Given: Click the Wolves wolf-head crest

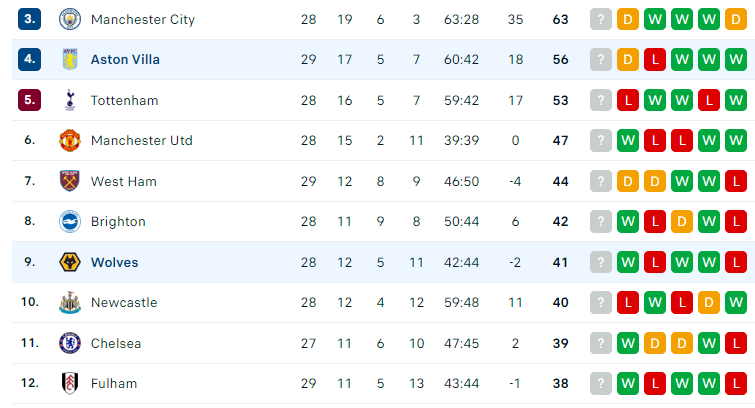Looking at the screenshot, I should click(x=70, y=262).
